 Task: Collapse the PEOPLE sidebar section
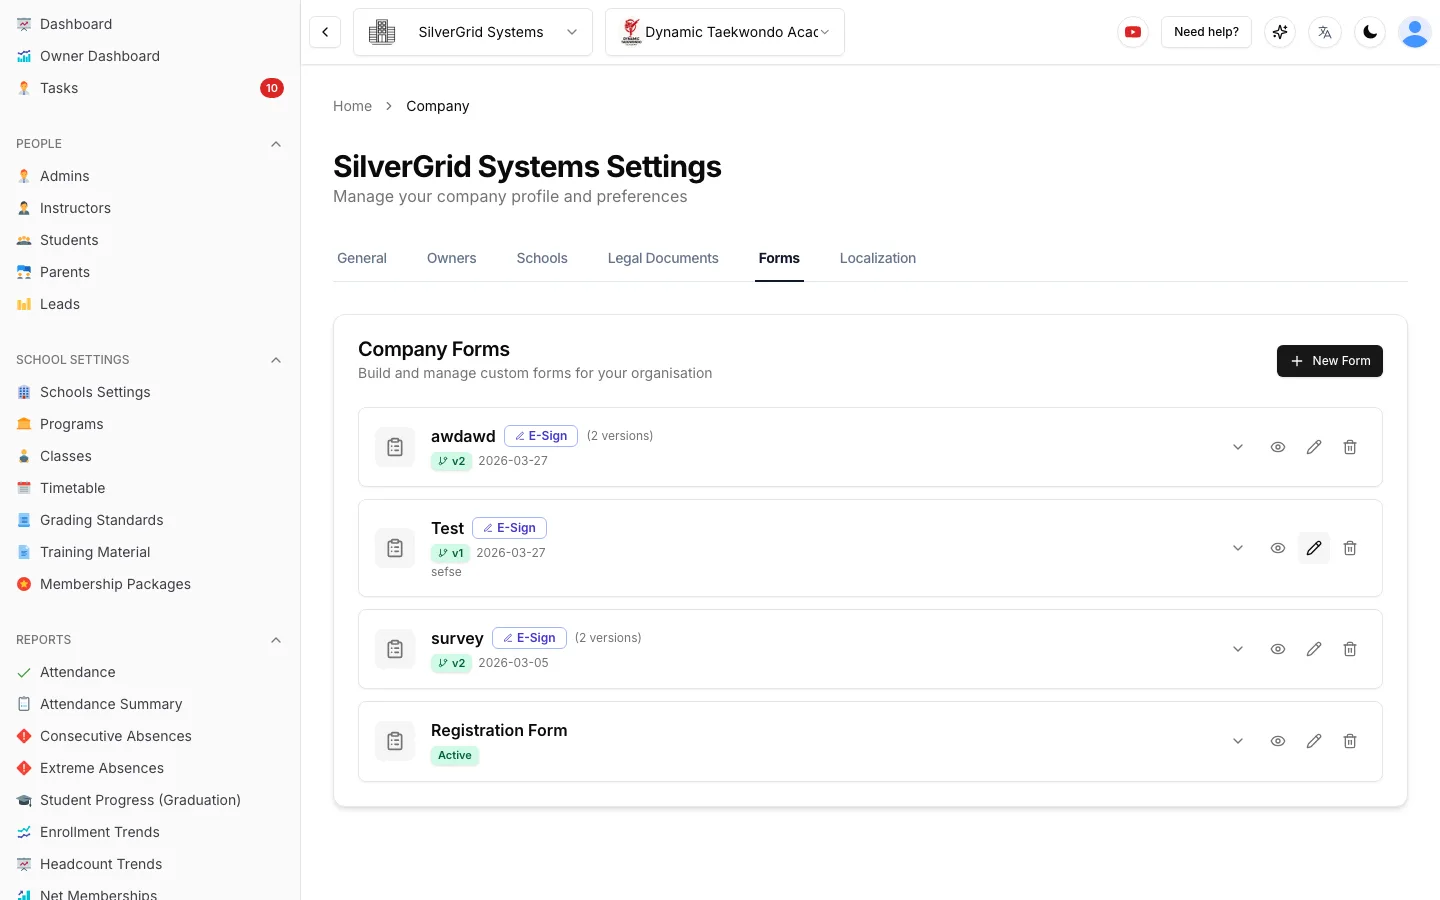276,144
